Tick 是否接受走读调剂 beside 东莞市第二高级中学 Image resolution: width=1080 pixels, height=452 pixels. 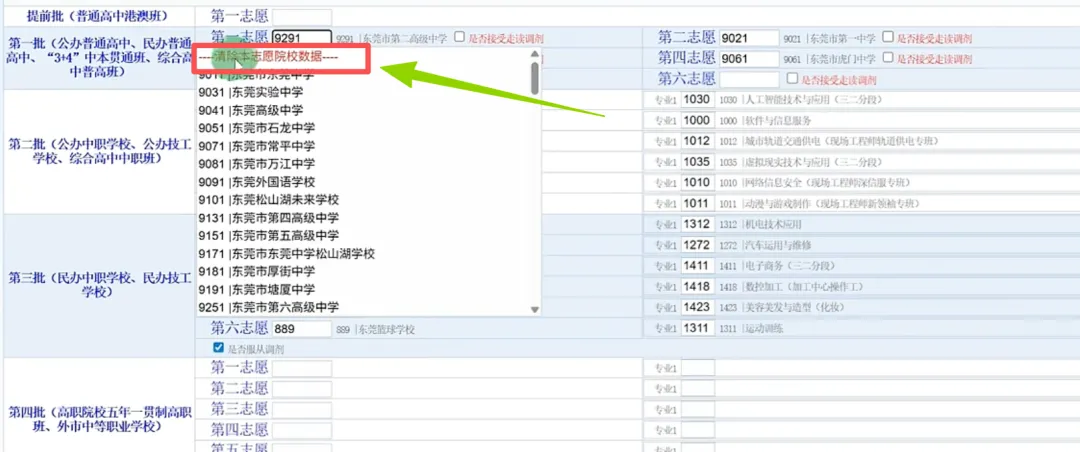pos(460,37)
